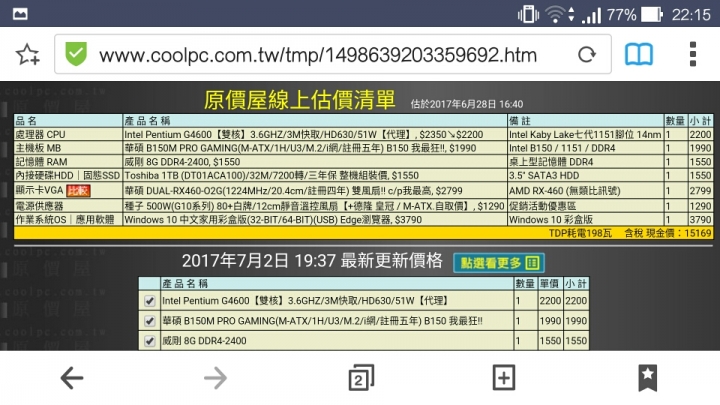
Task: Uncheck the B150M PRO GAMING checkbox
Action: (150, 321)
